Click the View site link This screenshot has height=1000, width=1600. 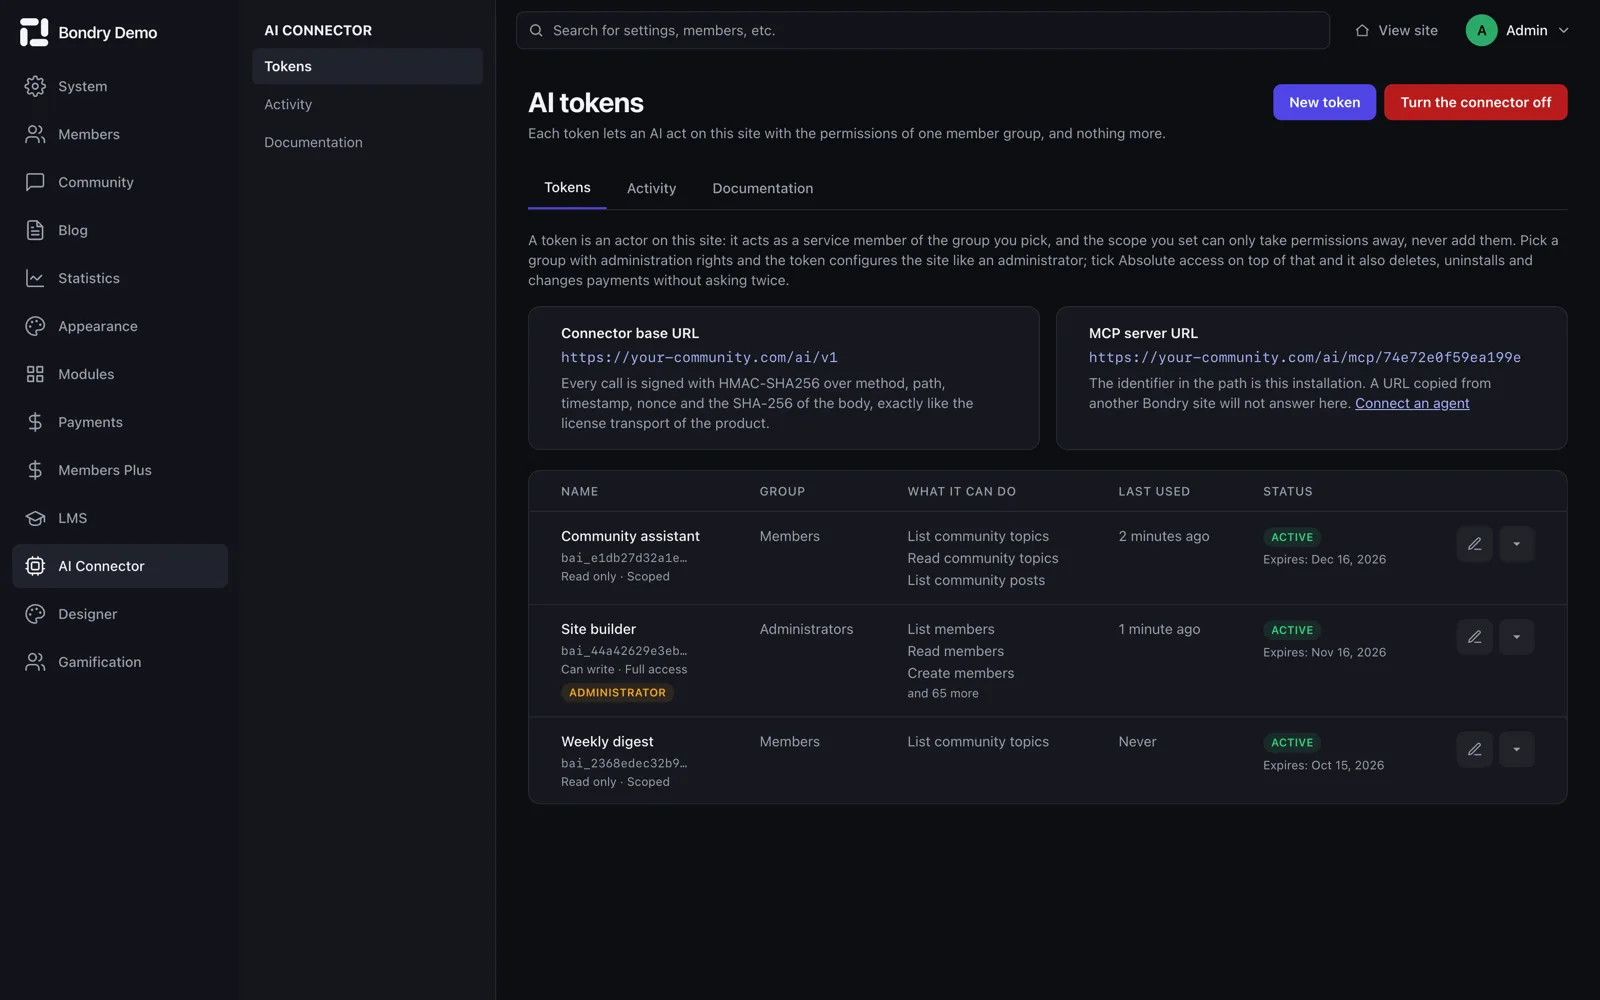pyautogui.click(x=1396, y=30)
